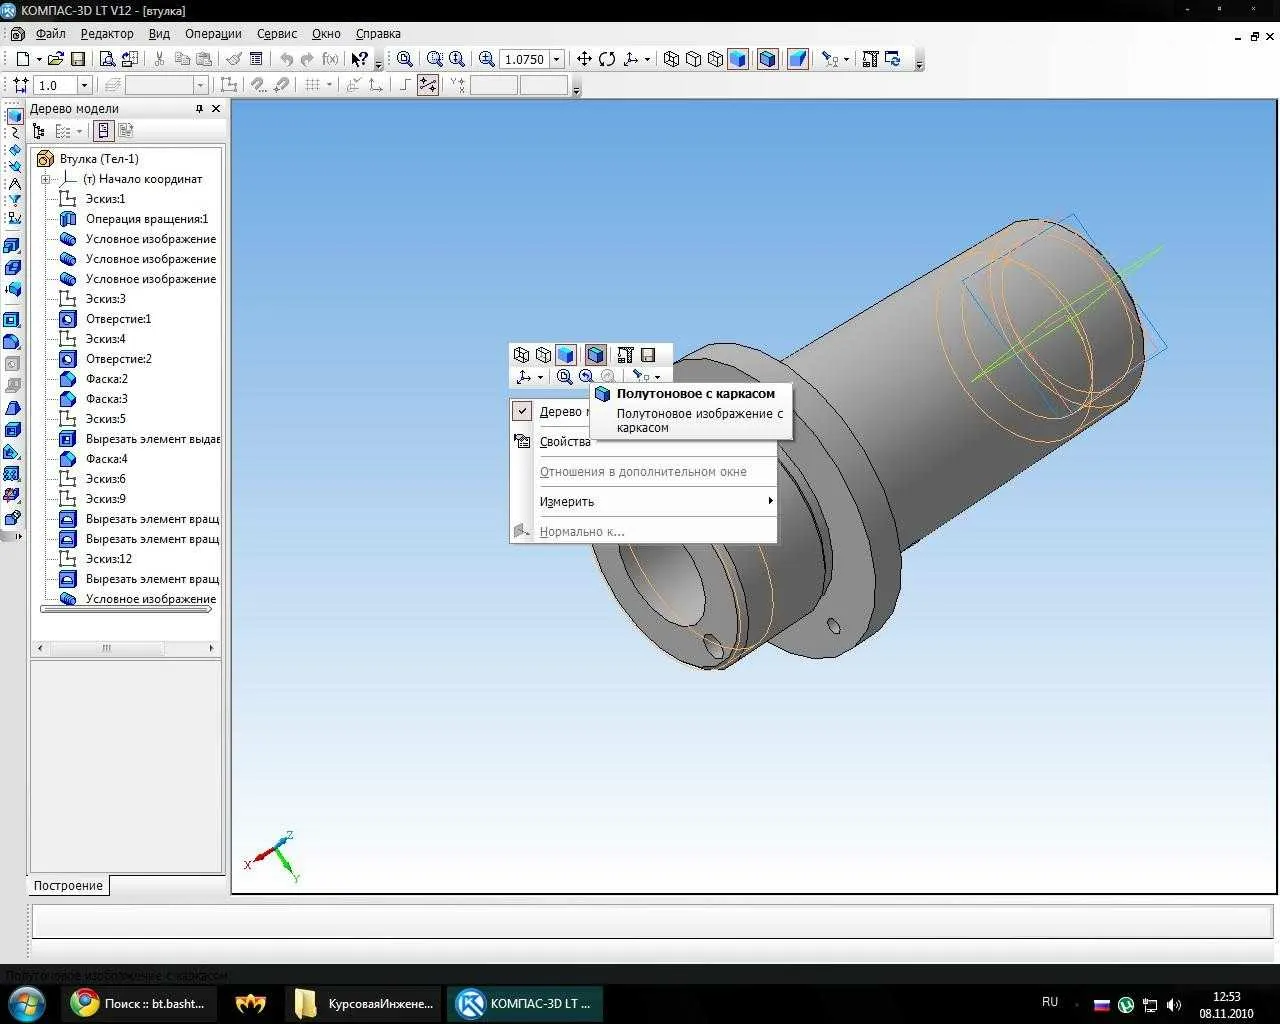Select the Rotate view tool
This screenshot has height=1024, width=1280.
[607, 59]
